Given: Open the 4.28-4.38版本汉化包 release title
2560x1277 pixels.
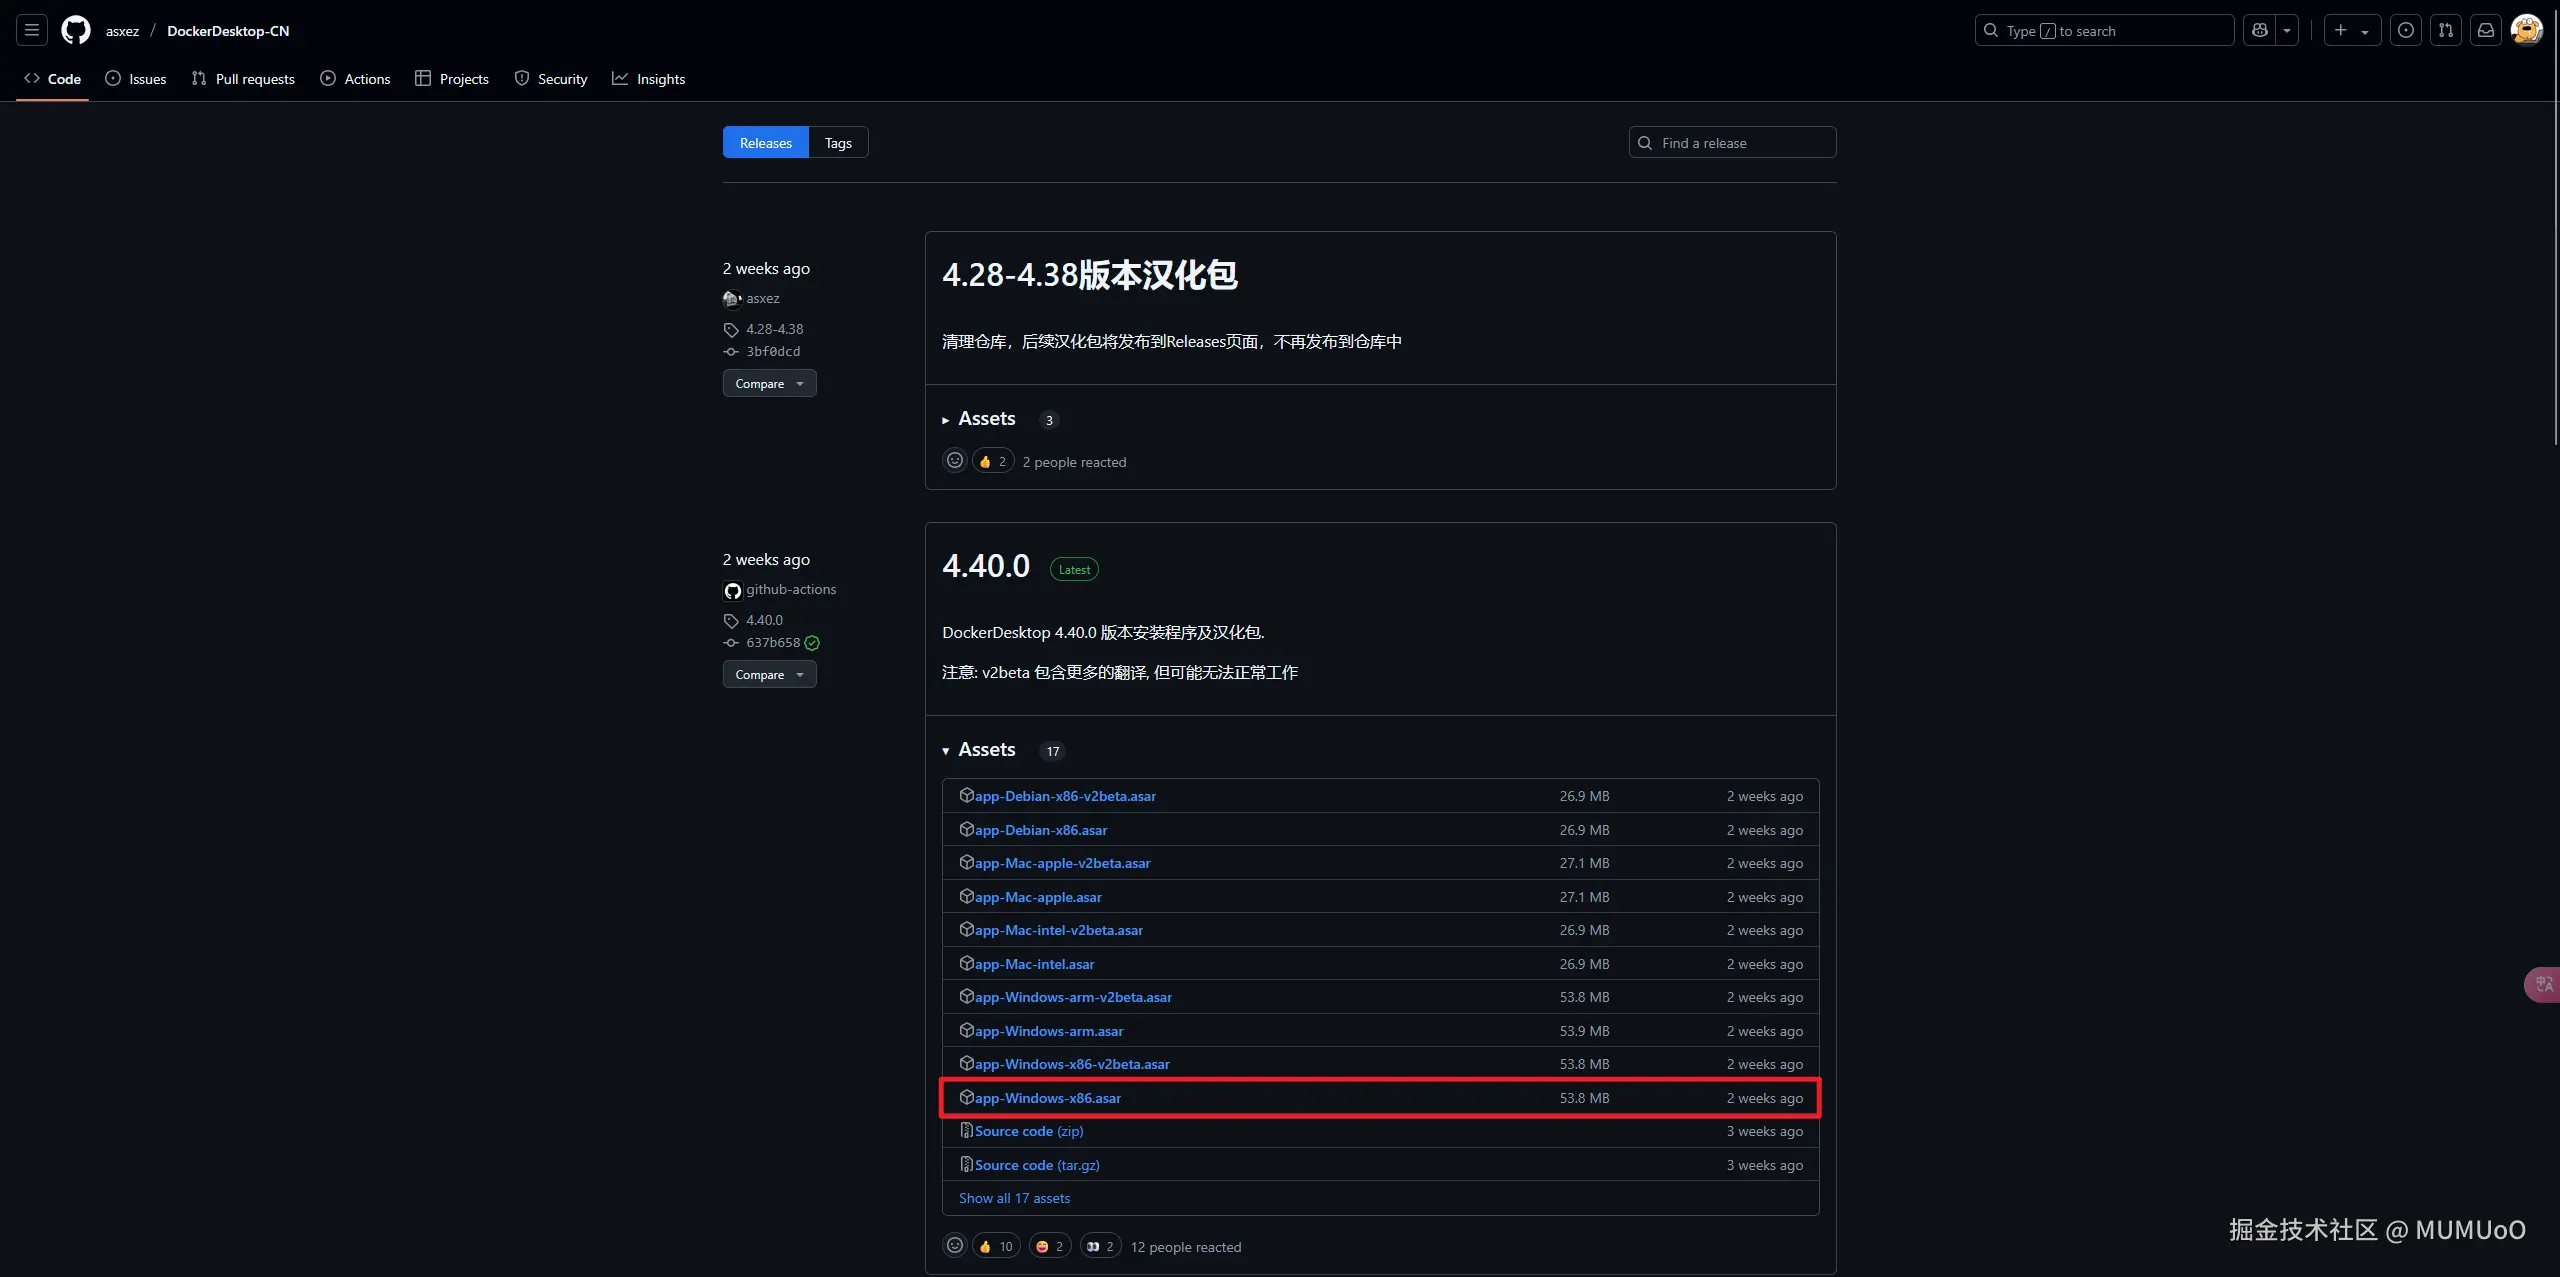Looking at the screenshot, I should tap(1090, 274).
